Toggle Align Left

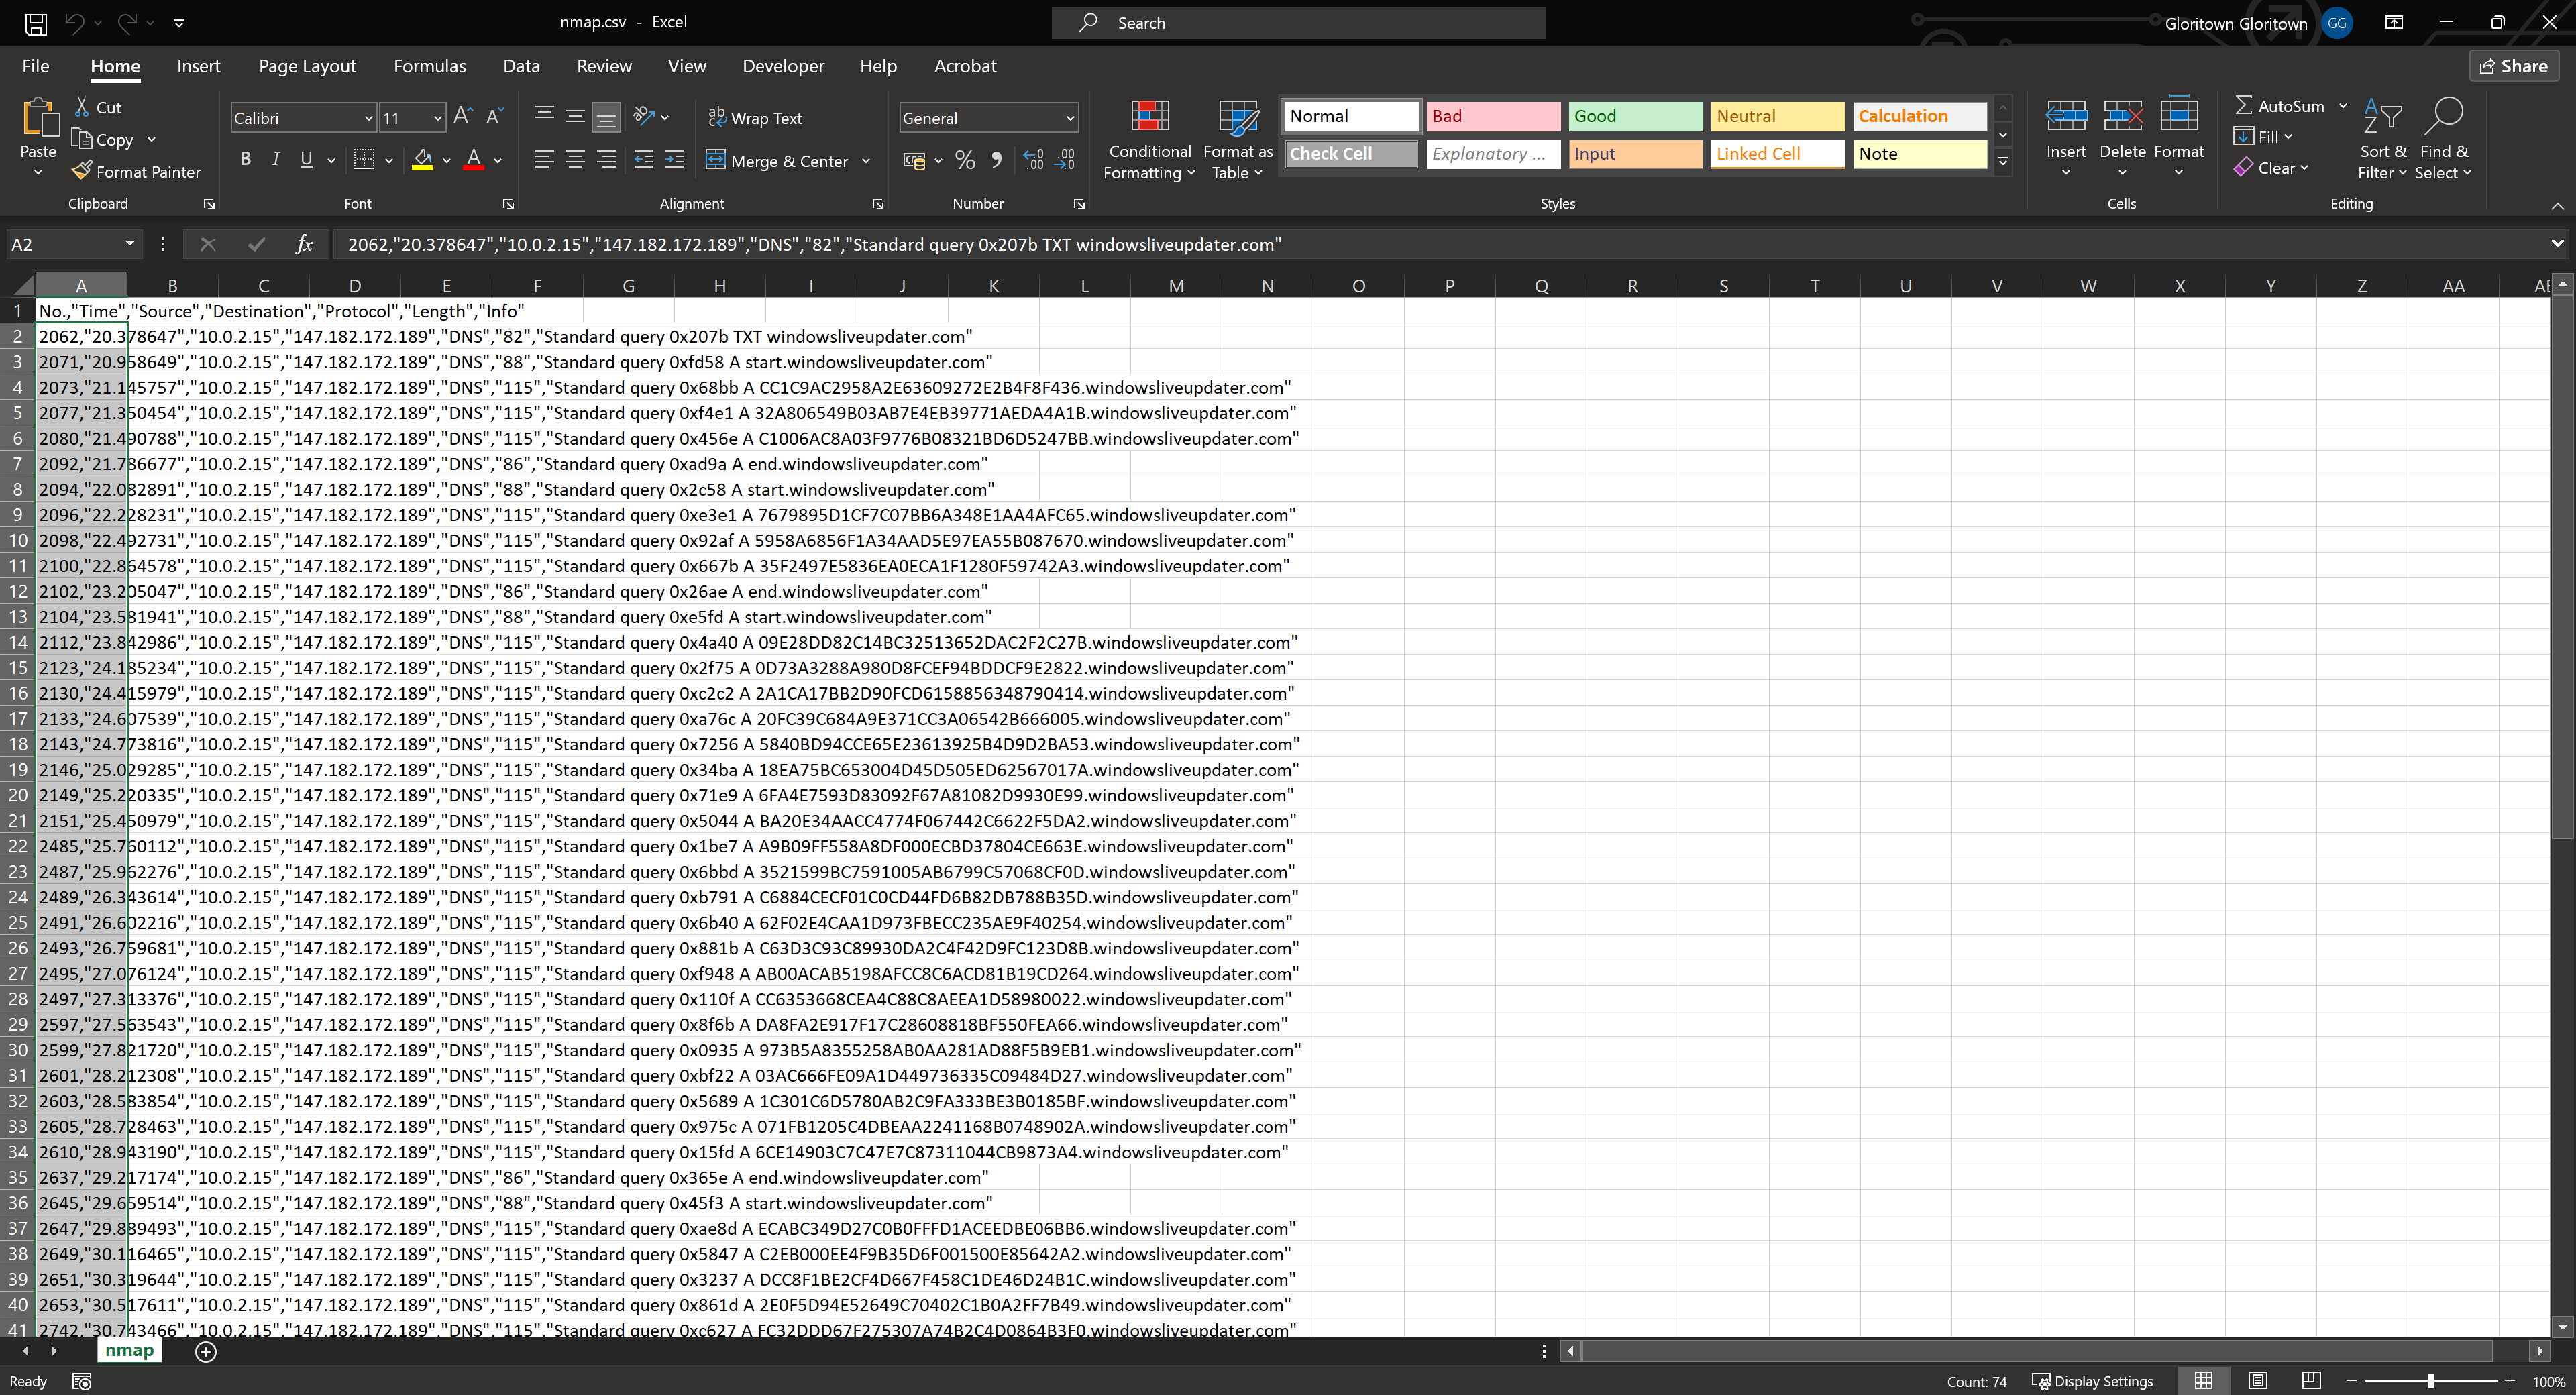pos(544,160)
